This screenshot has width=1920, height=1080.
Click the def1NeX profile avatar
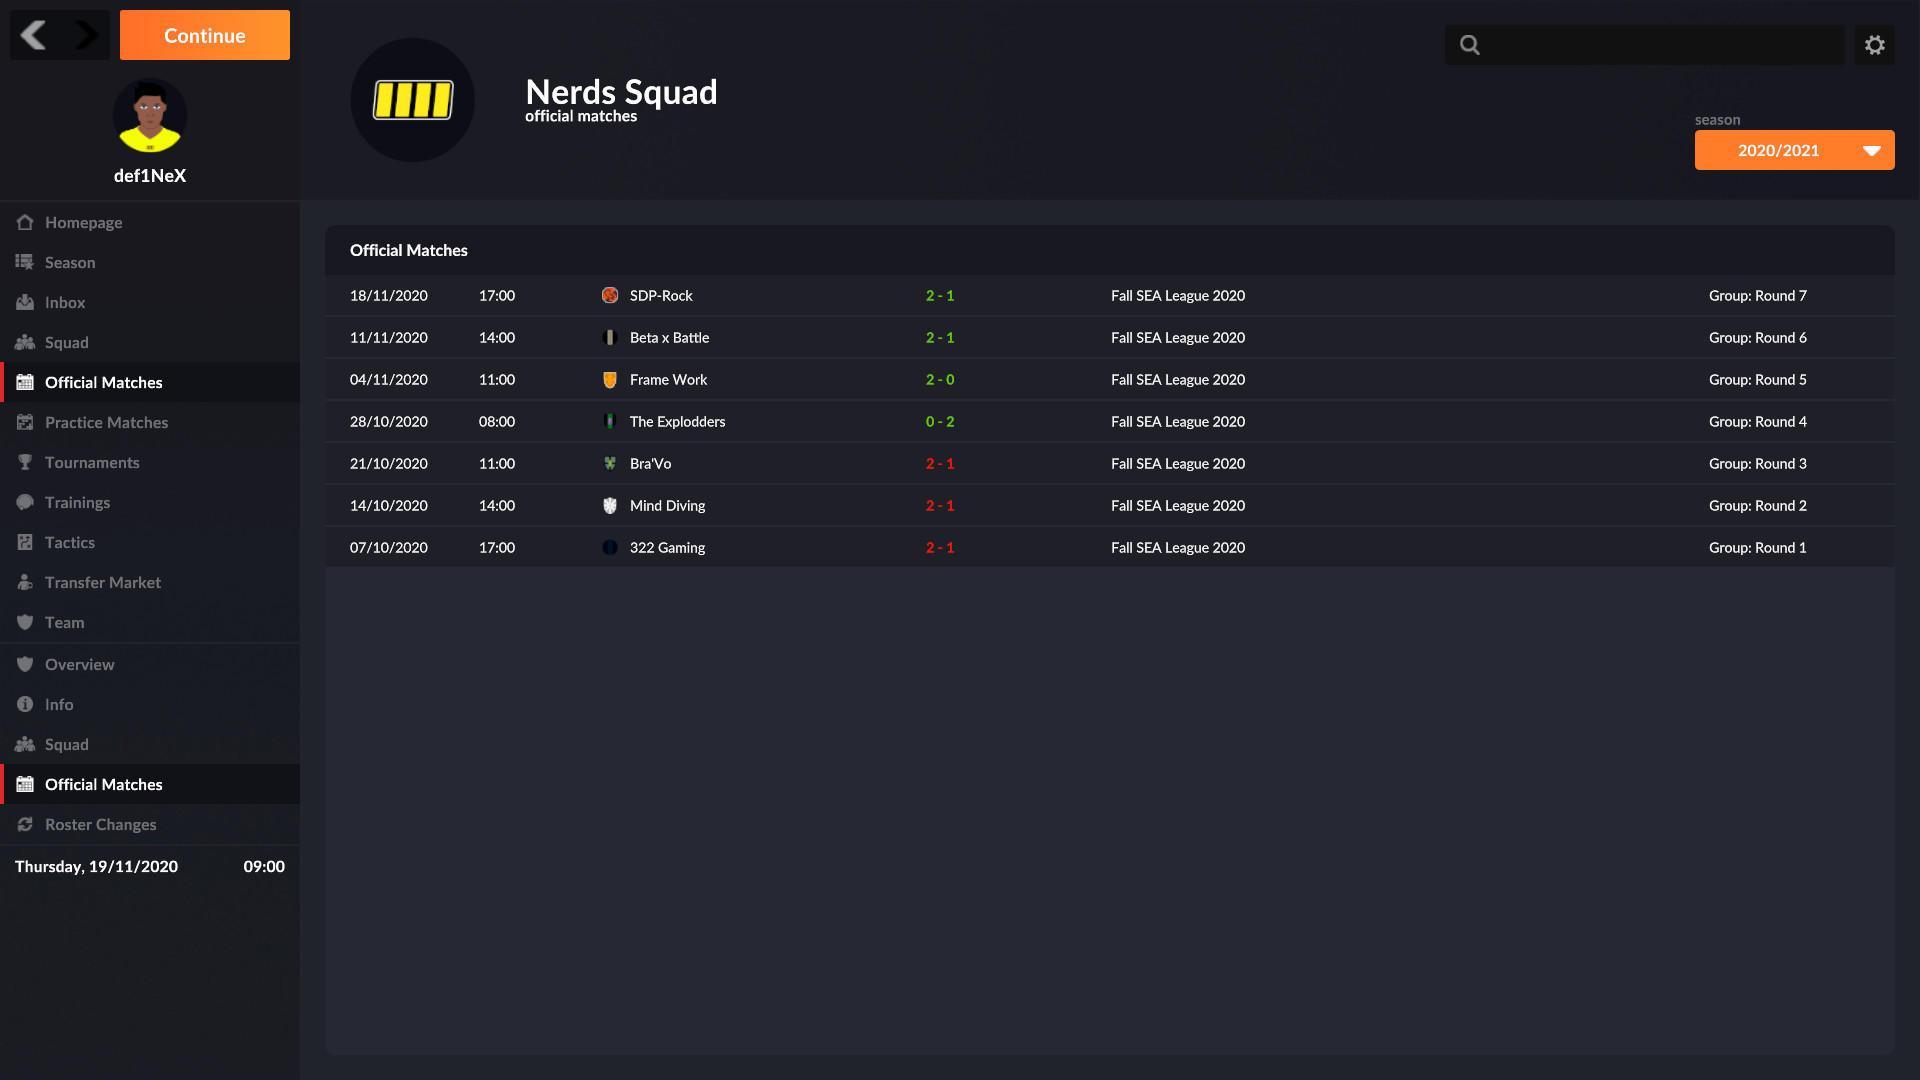pyautogui.click(x=150, y=116)
